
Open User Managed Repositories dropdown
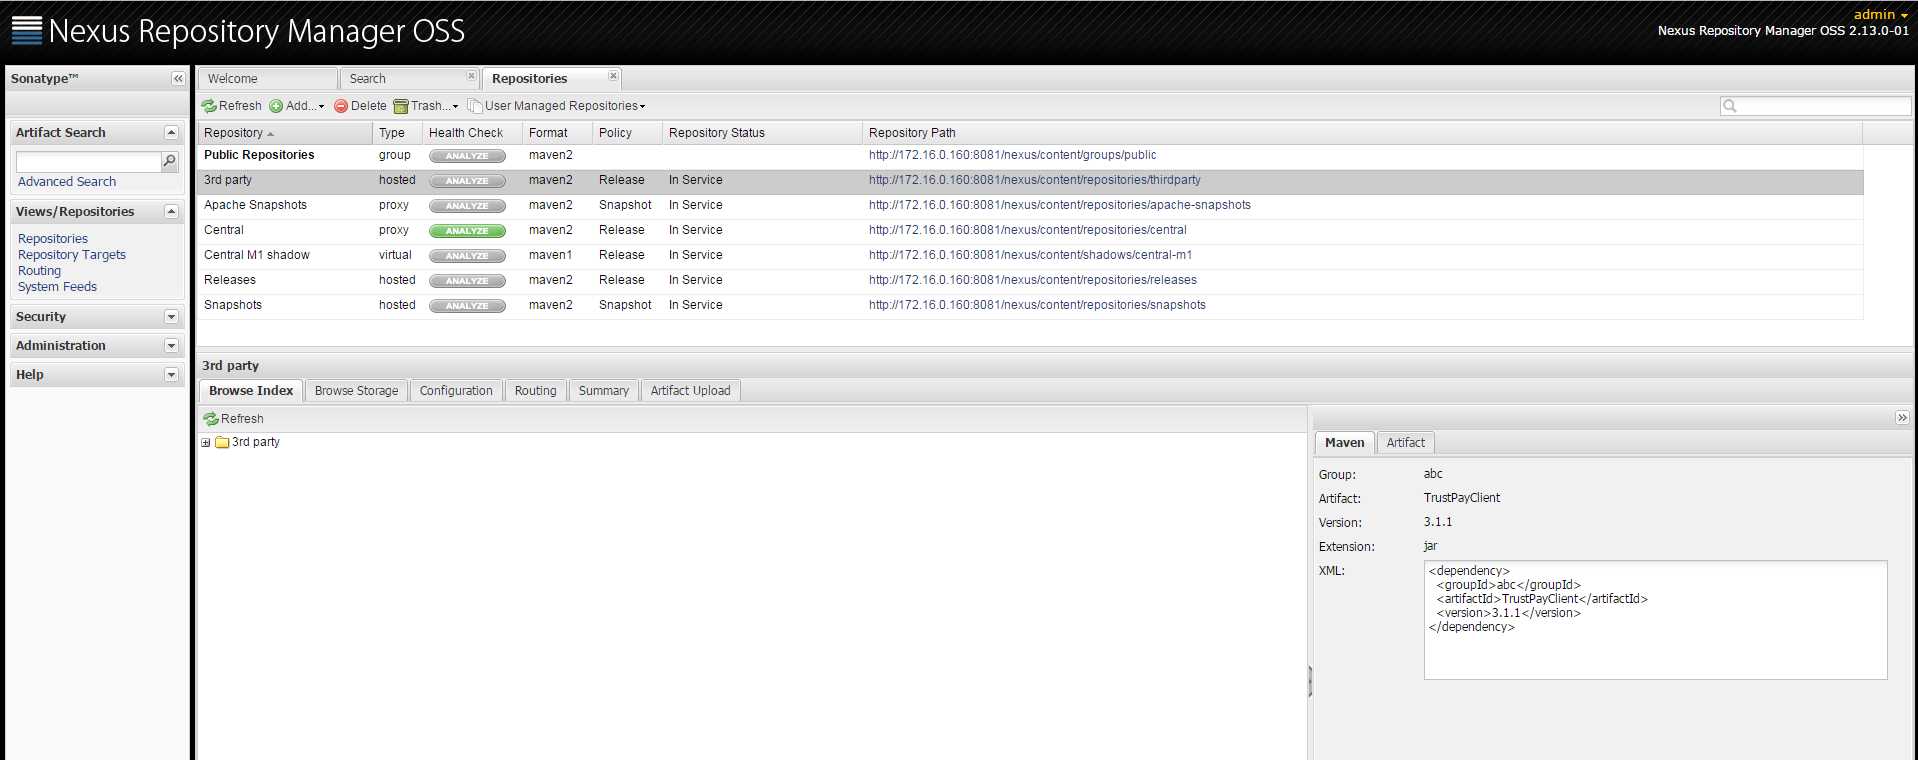557,106
